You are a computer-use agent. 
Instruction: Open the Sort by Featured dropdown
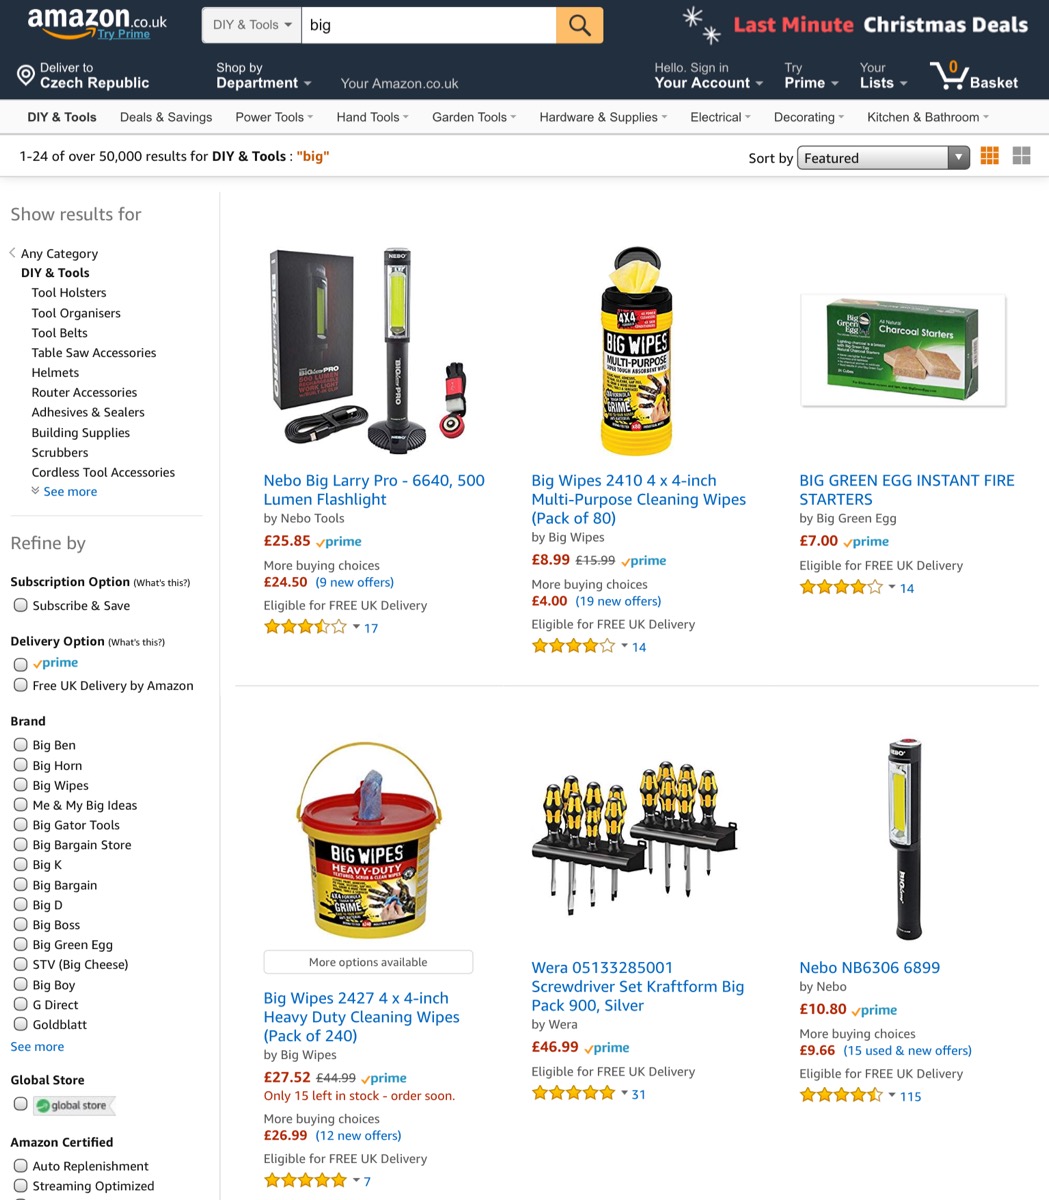(883, 158)
